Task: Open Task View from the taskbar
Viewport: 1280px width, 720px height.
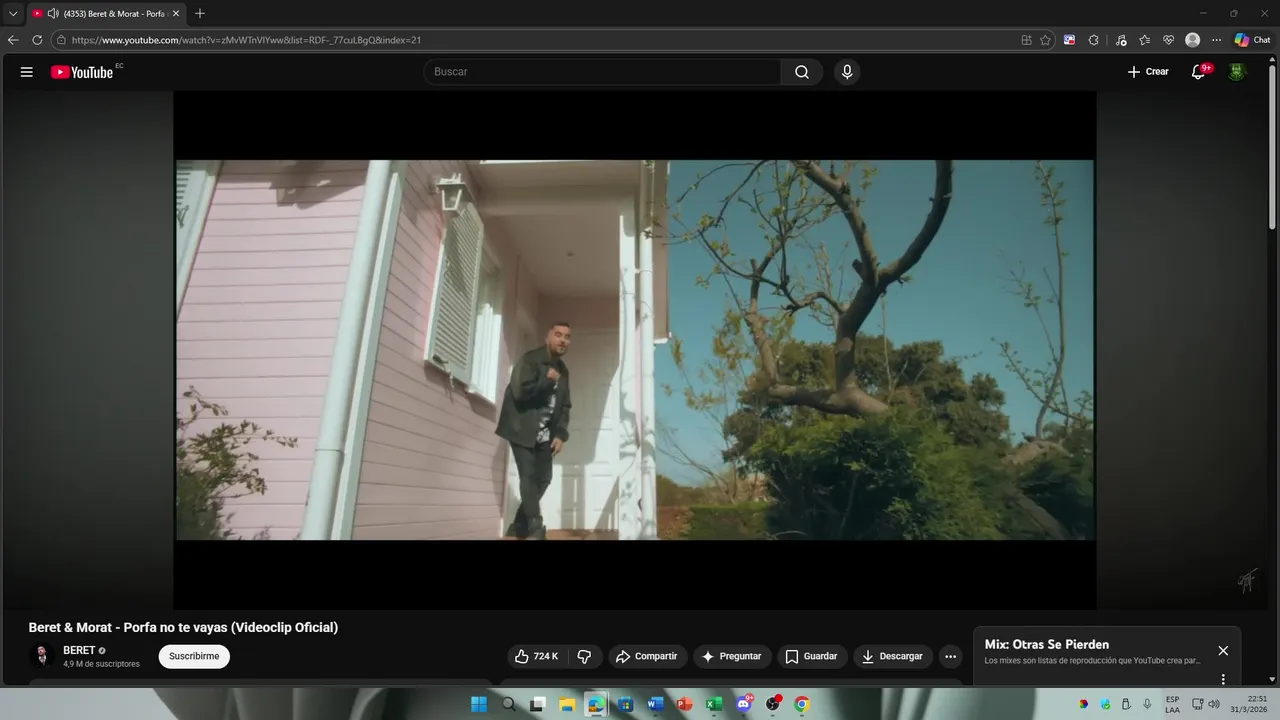Action: click(x=537, y=704)
